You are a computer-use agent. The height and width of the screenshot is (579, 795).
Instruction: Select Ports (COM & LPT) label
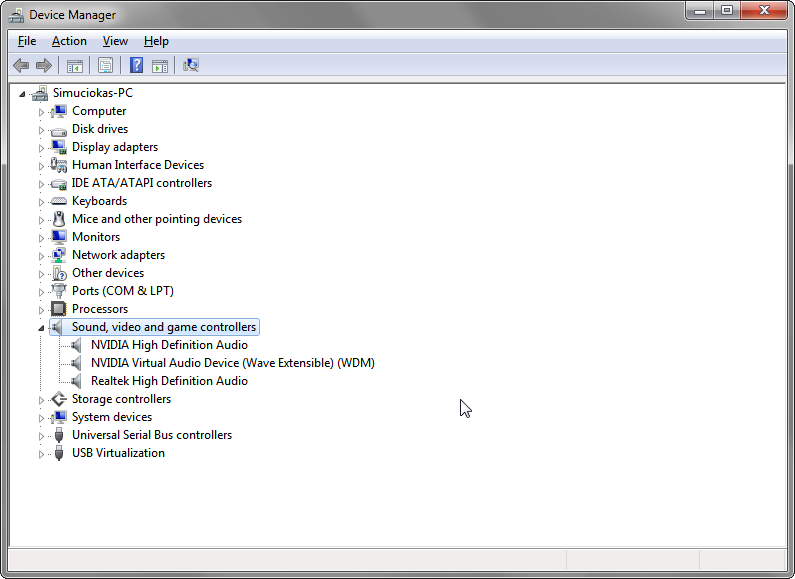point(123,291)
